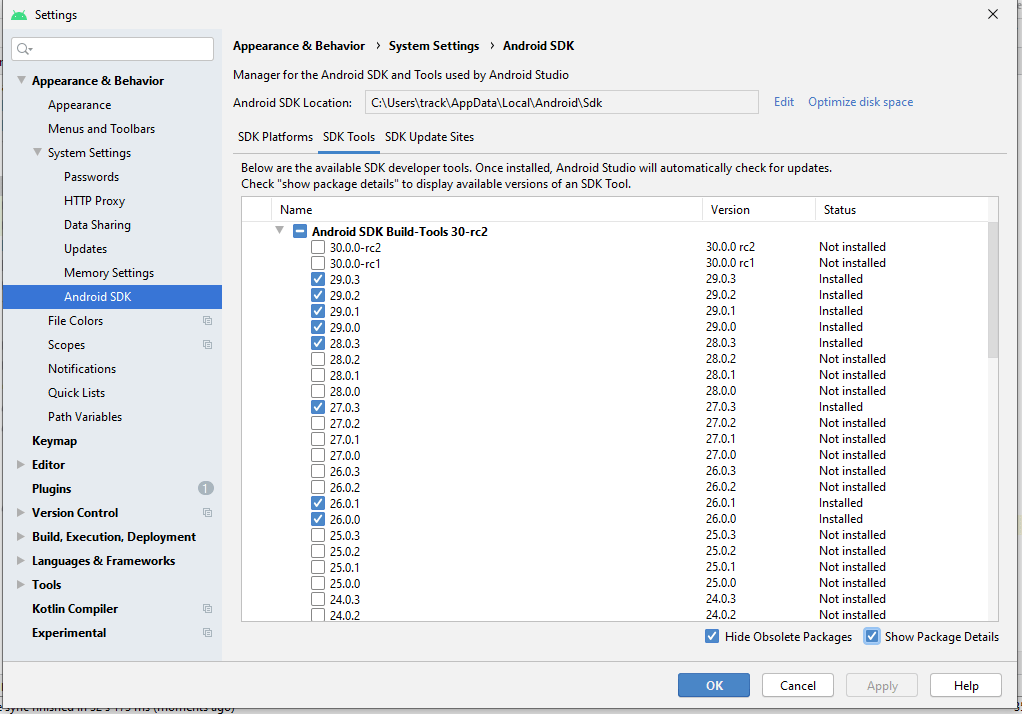Click the project-level icon next to Scopes
The width and height of the screenshot is (1022, 714).
(x=207, y=345)
